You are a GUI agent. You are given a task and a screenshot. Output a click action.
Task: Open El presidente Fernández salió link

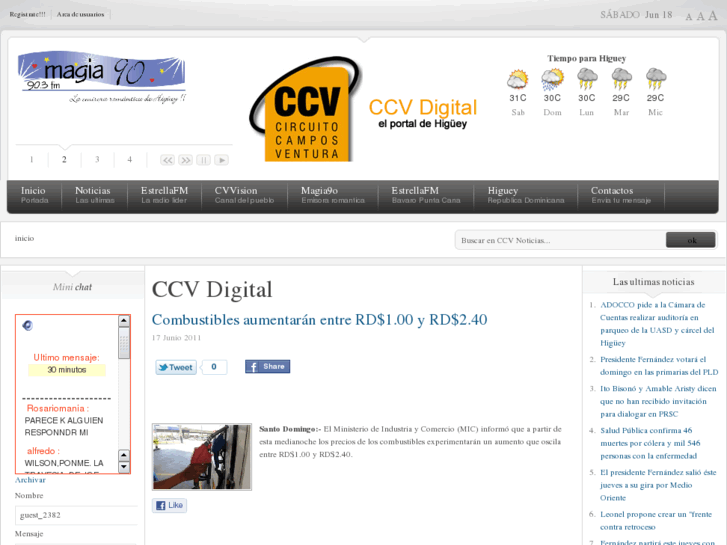[658, 485]
